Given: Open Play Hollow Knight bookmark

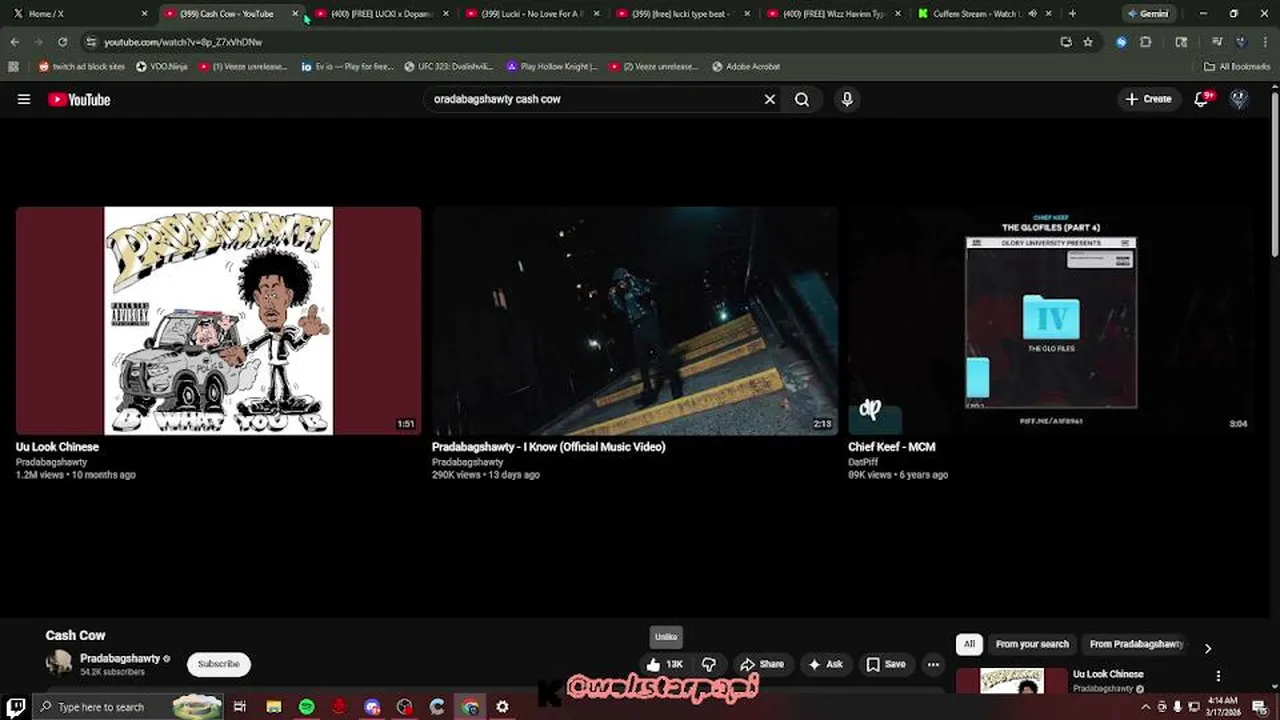Looking at the screenshot, I should tap(552, 66).
